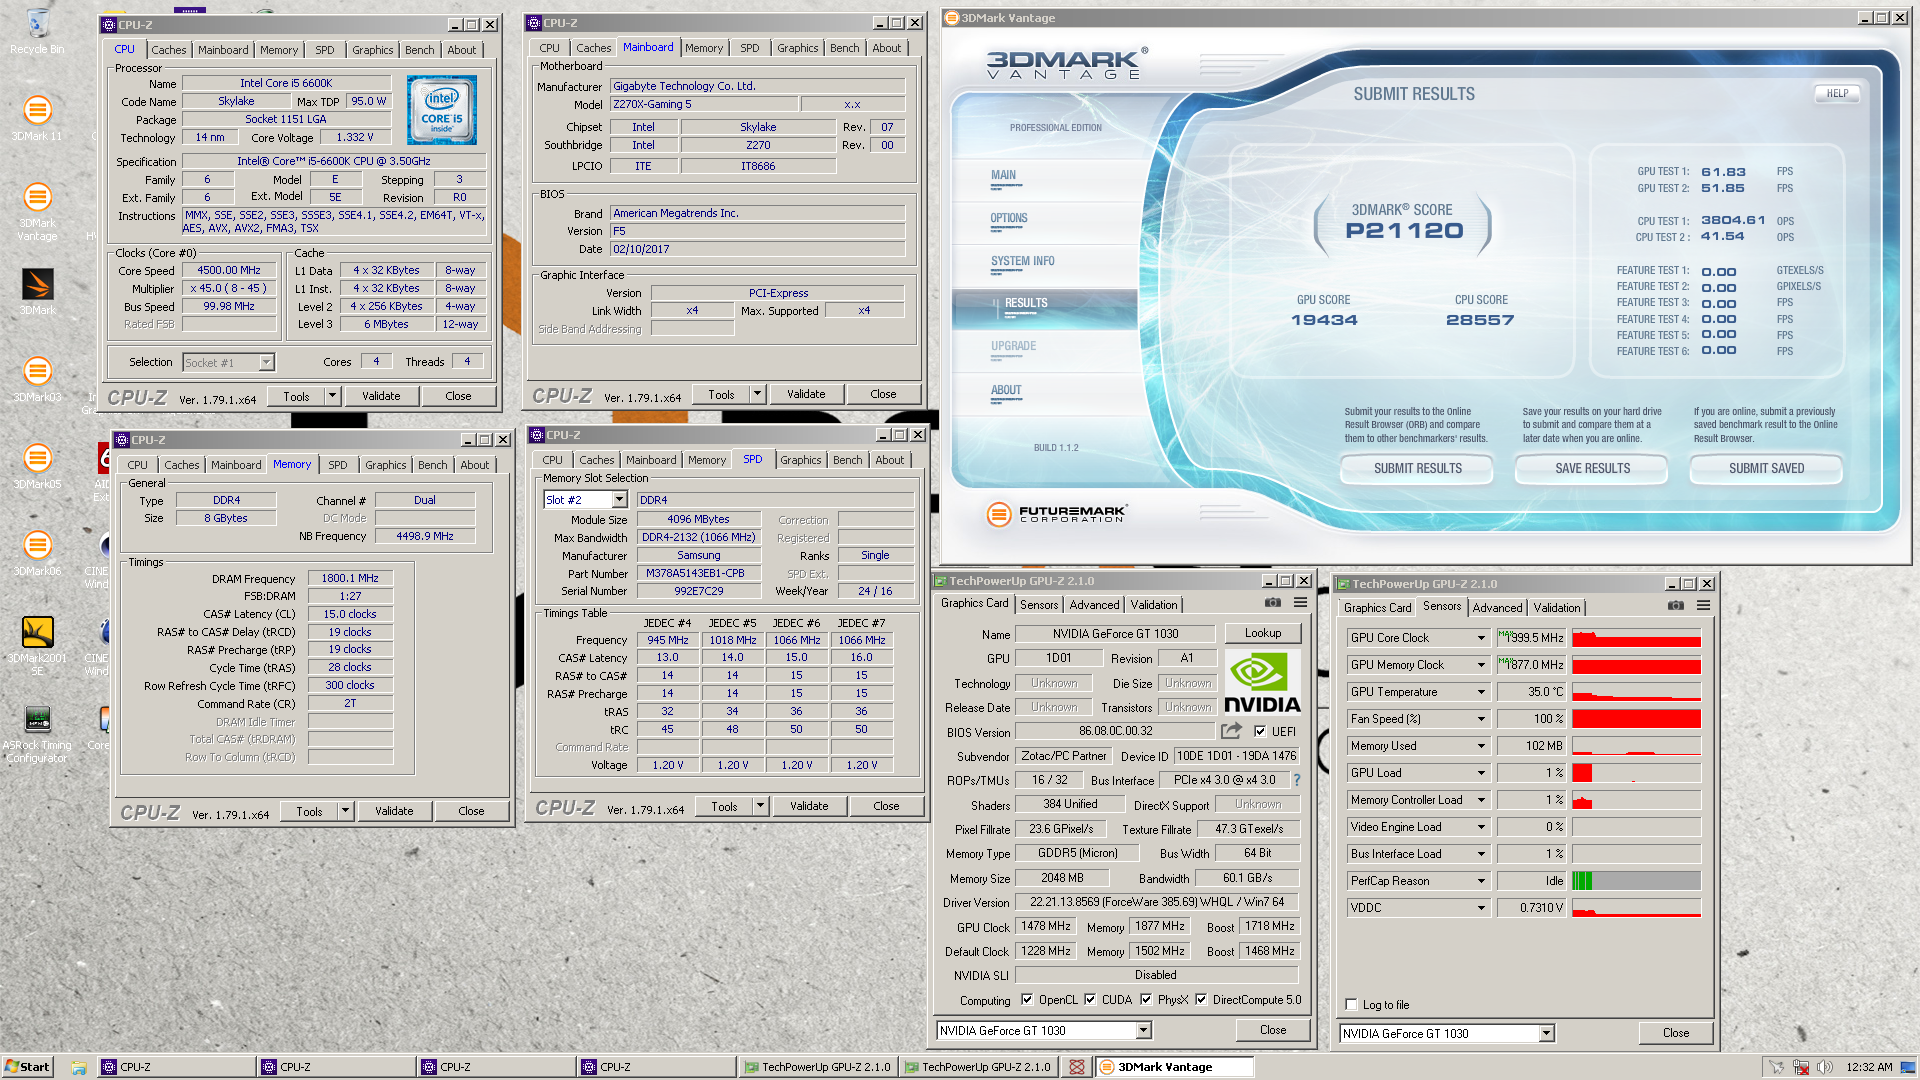This screenshot has height=1080, width=1920.
Task: Select OPTIONS in 3DMark Vantage sidebar
Action: (1008, 218)
